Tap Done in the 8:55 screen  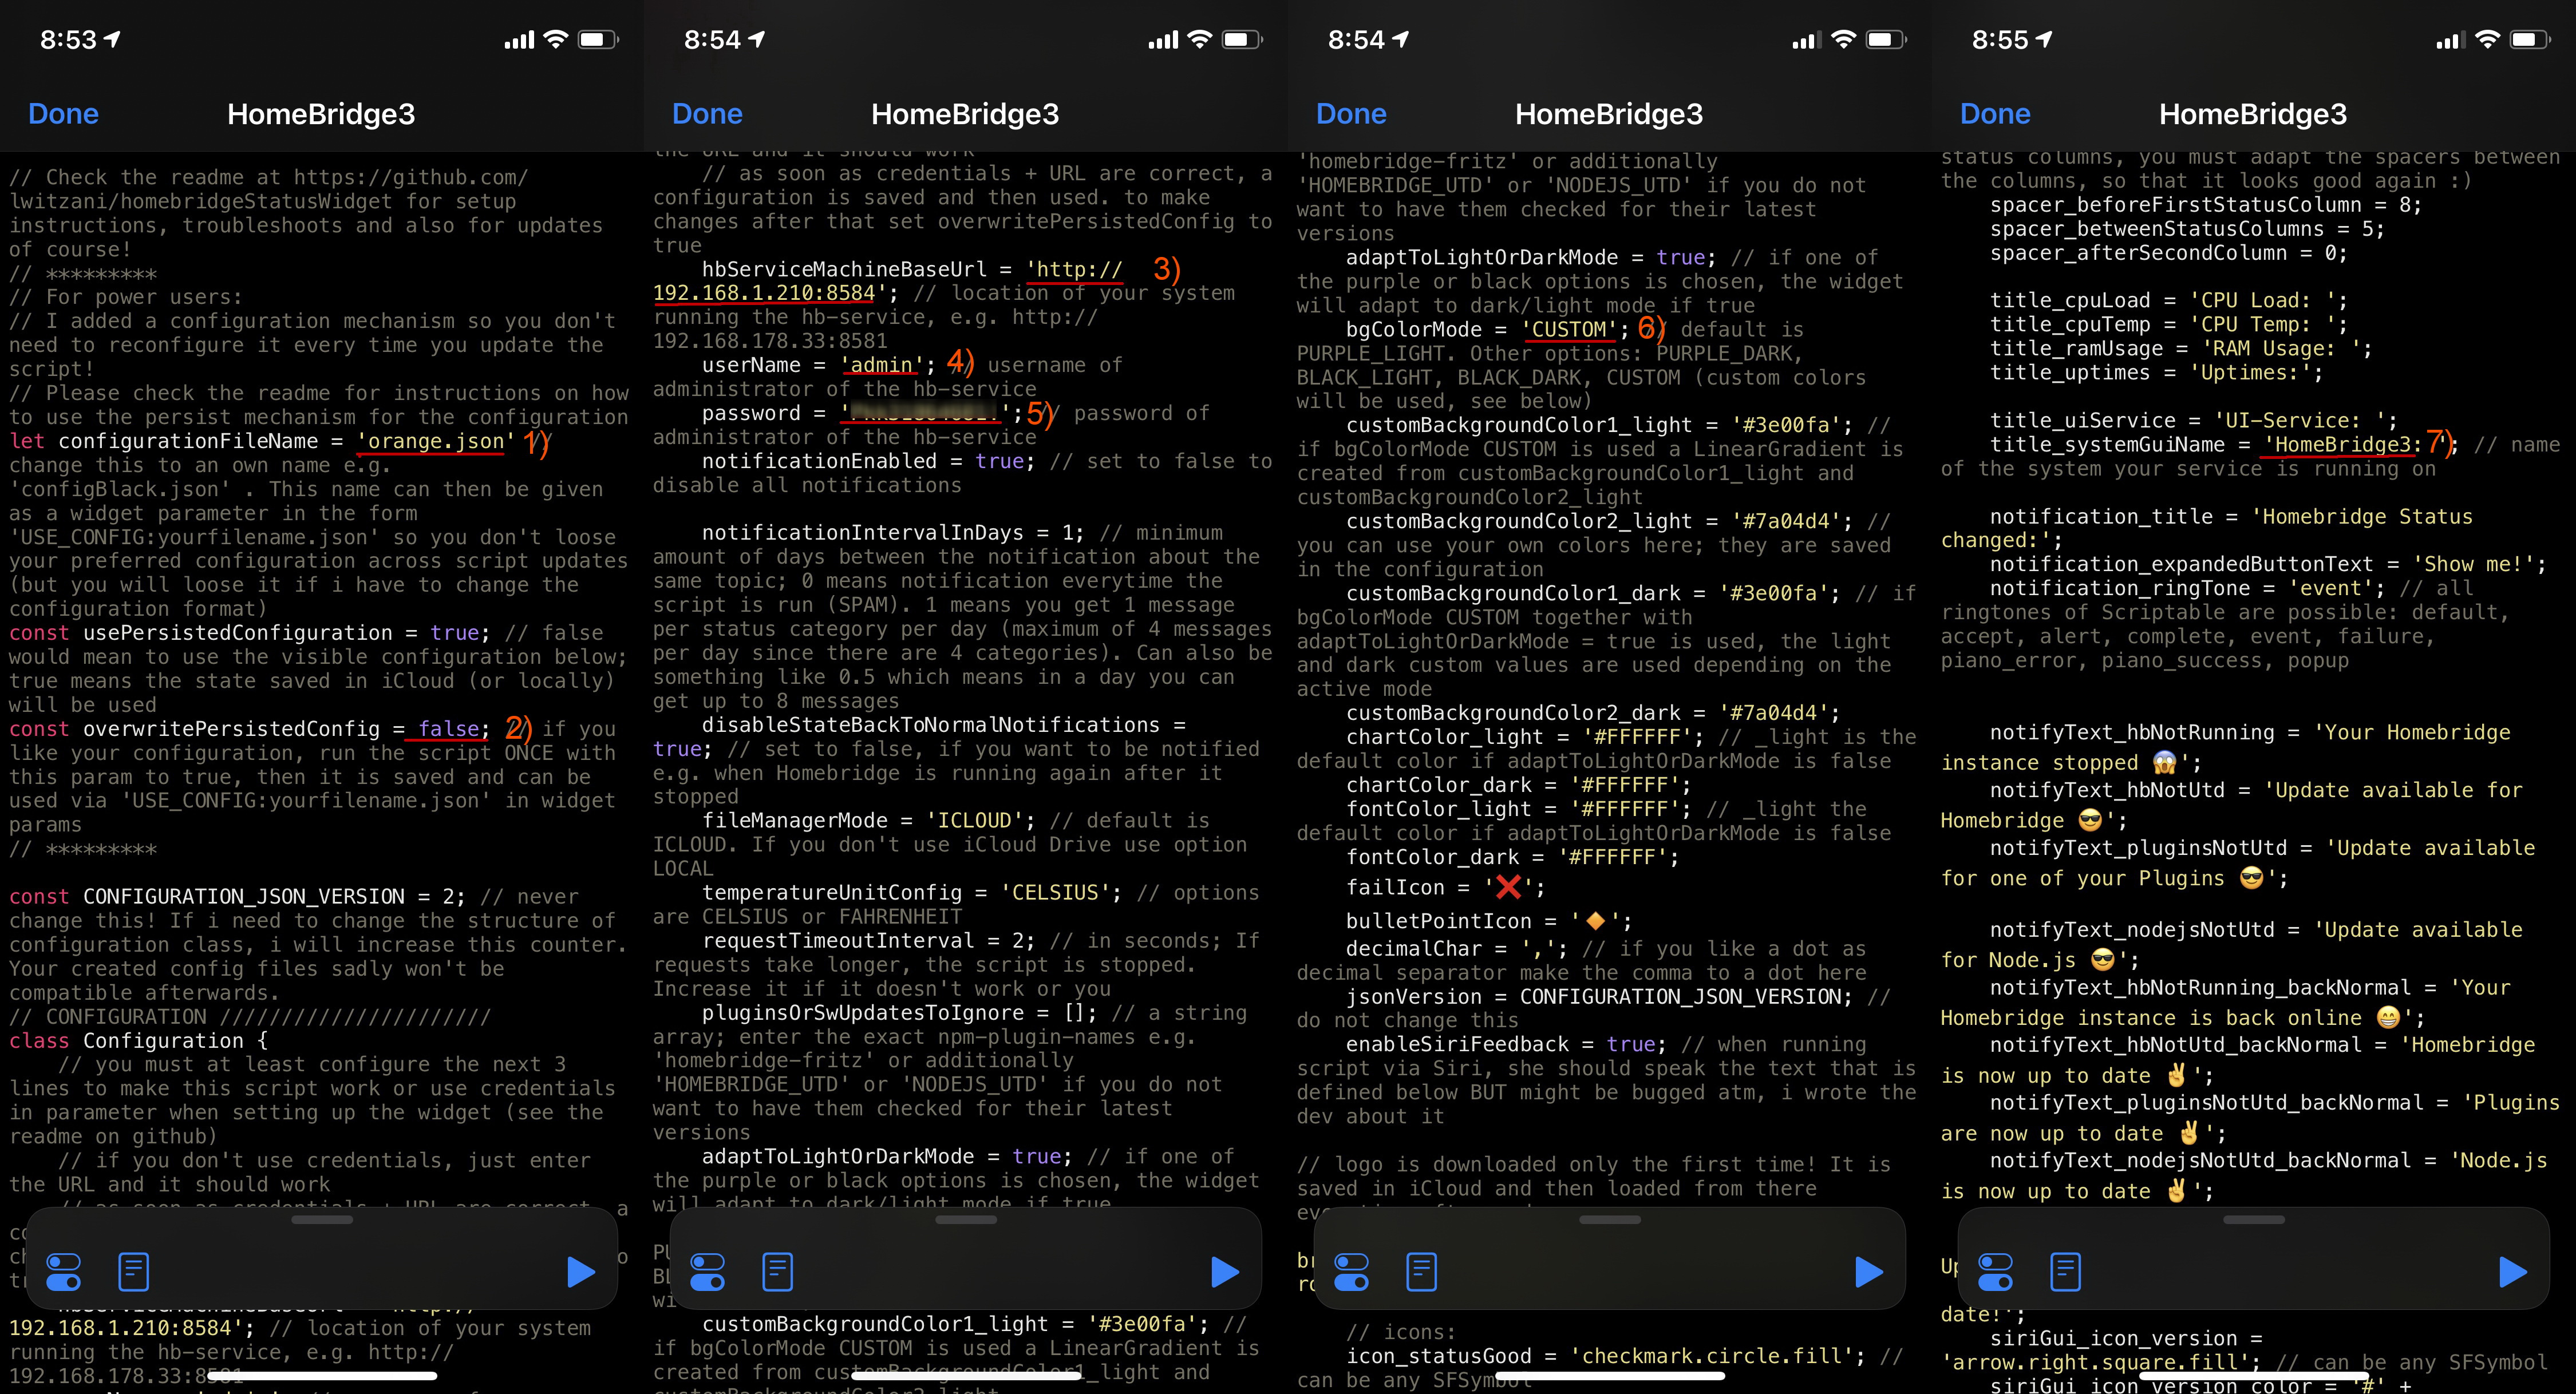[x=1996, y=114]
